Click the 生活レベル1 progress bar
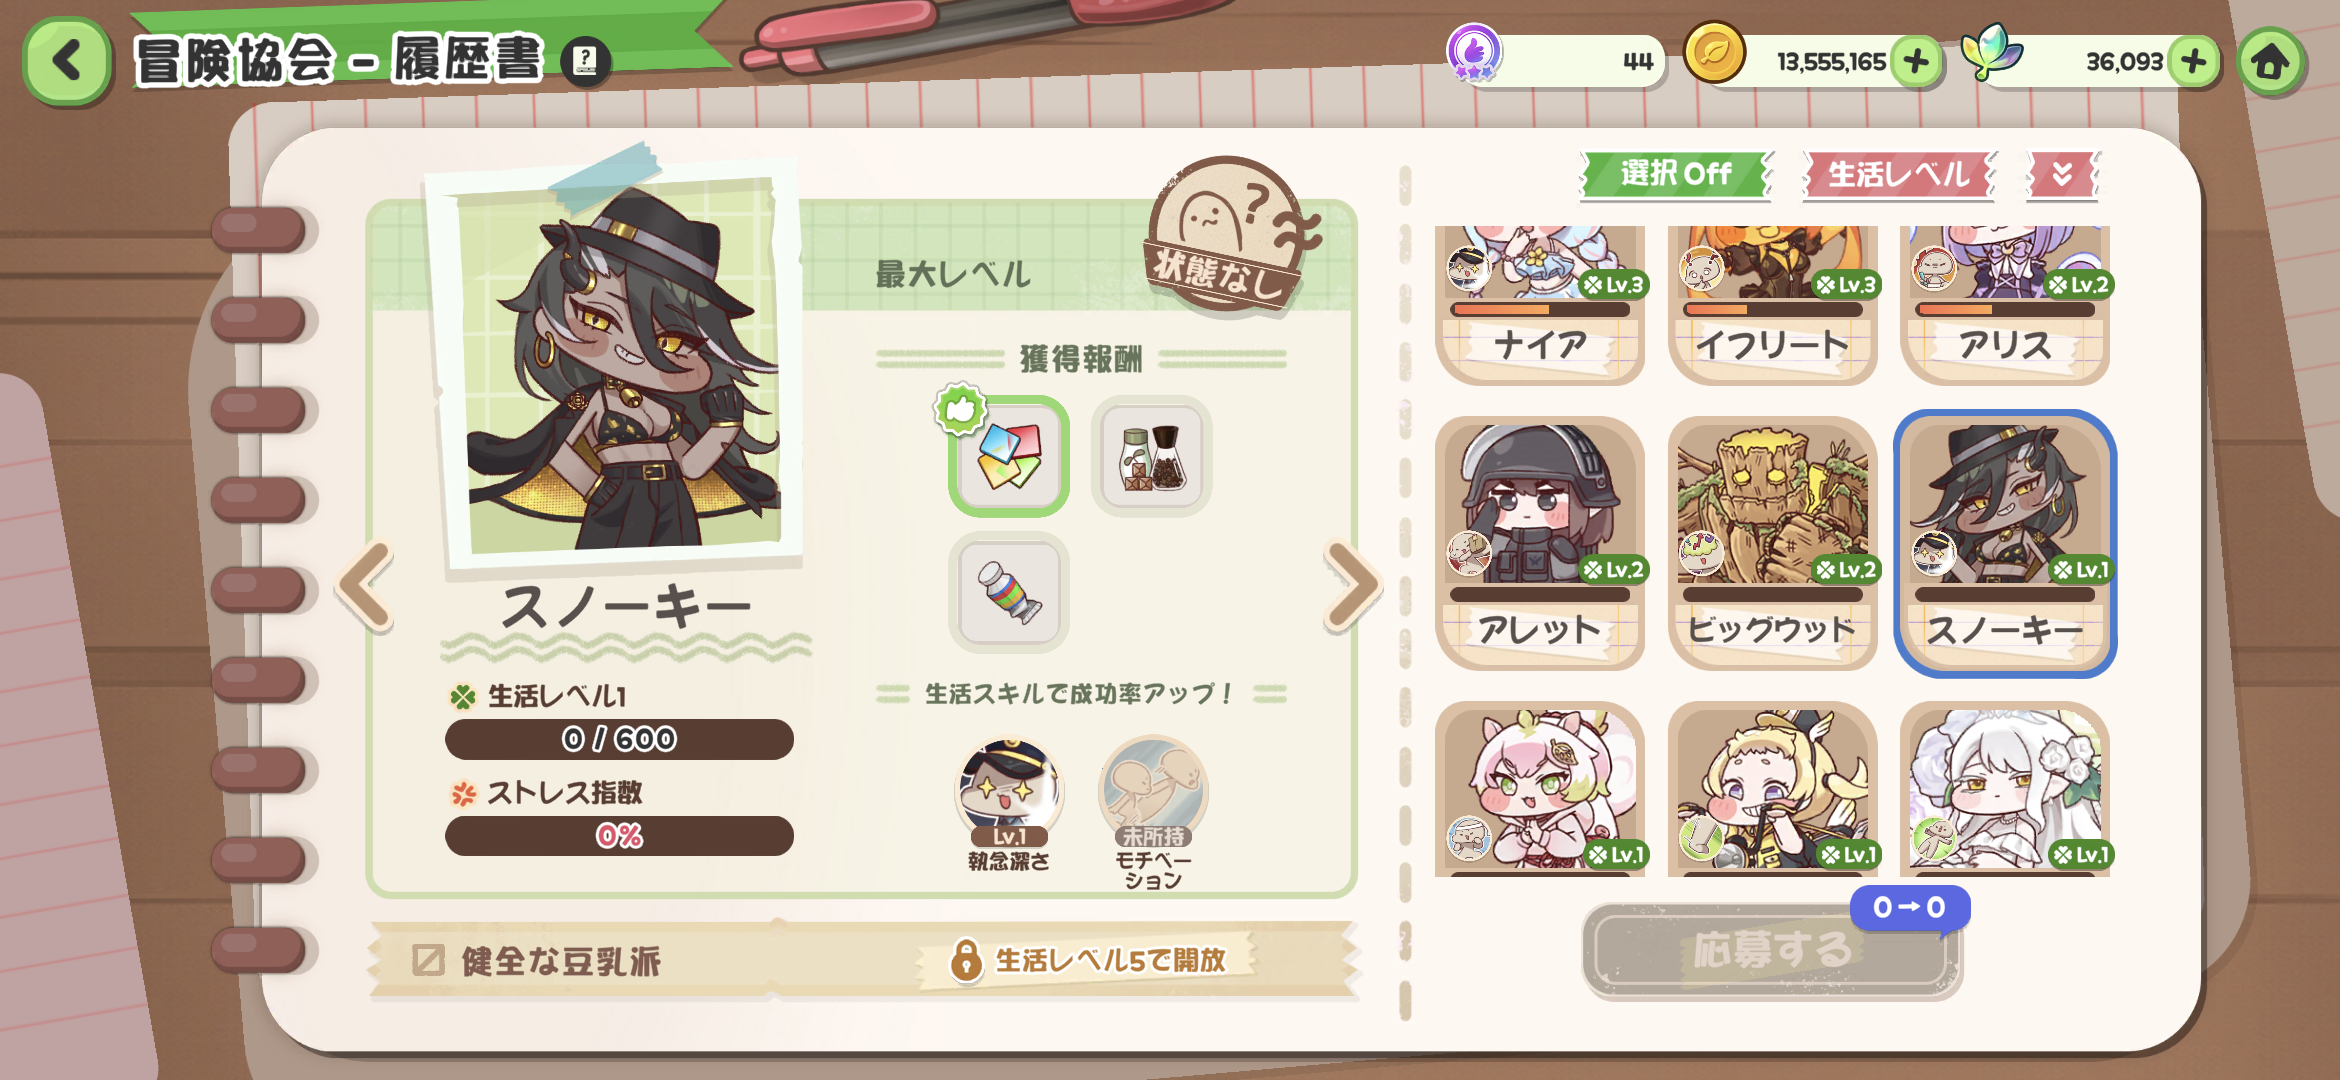 pos(619,739)
